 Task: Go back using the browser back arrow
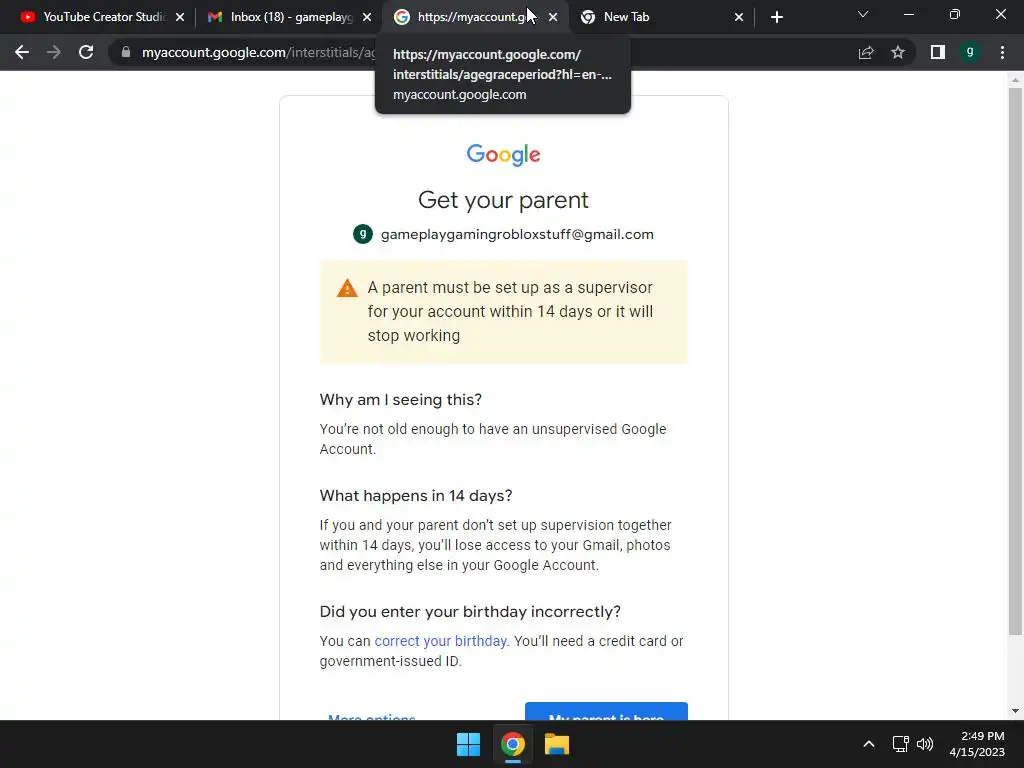click(22, 52)
